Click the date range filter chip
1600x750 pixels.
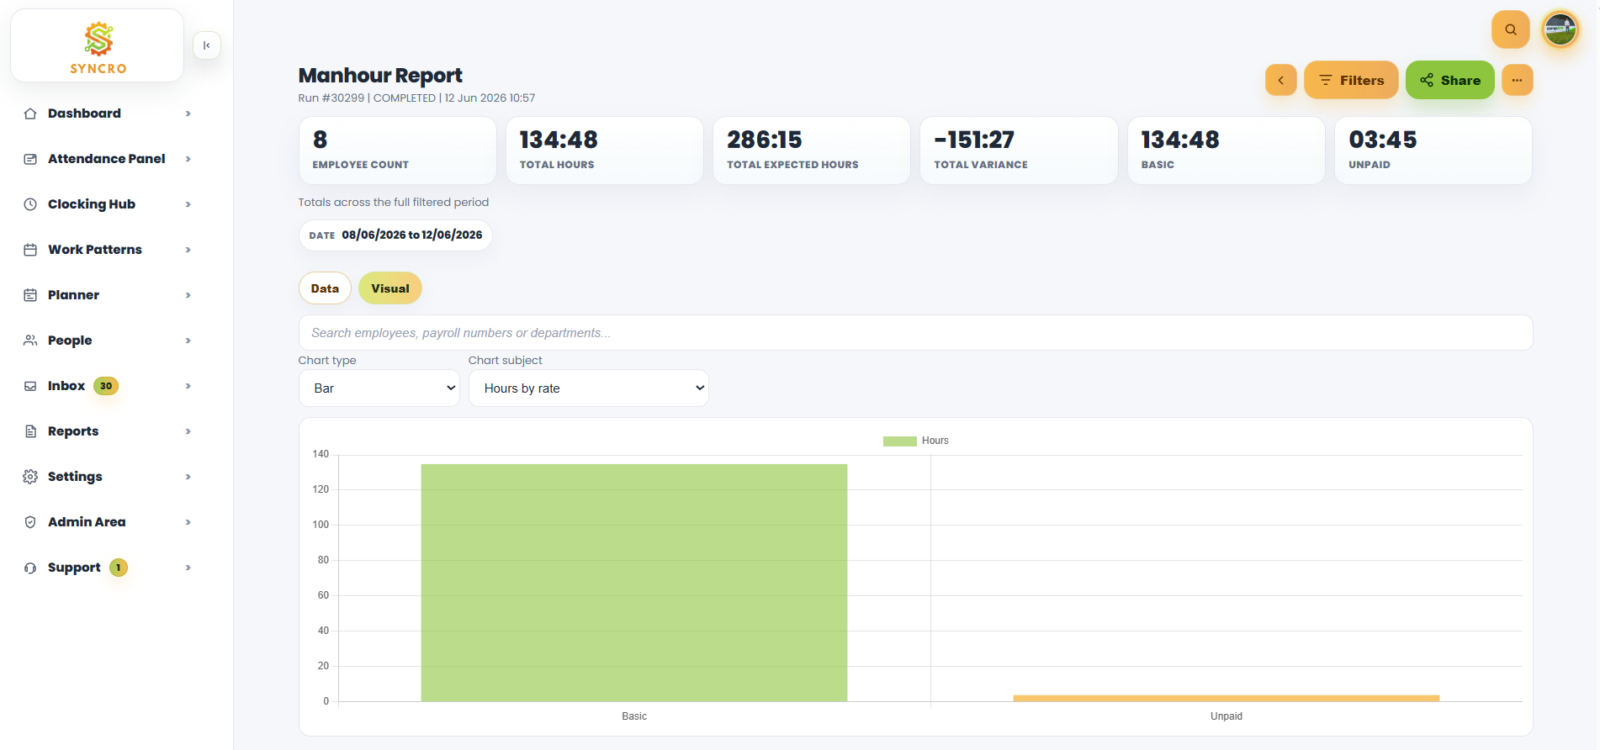395,235
